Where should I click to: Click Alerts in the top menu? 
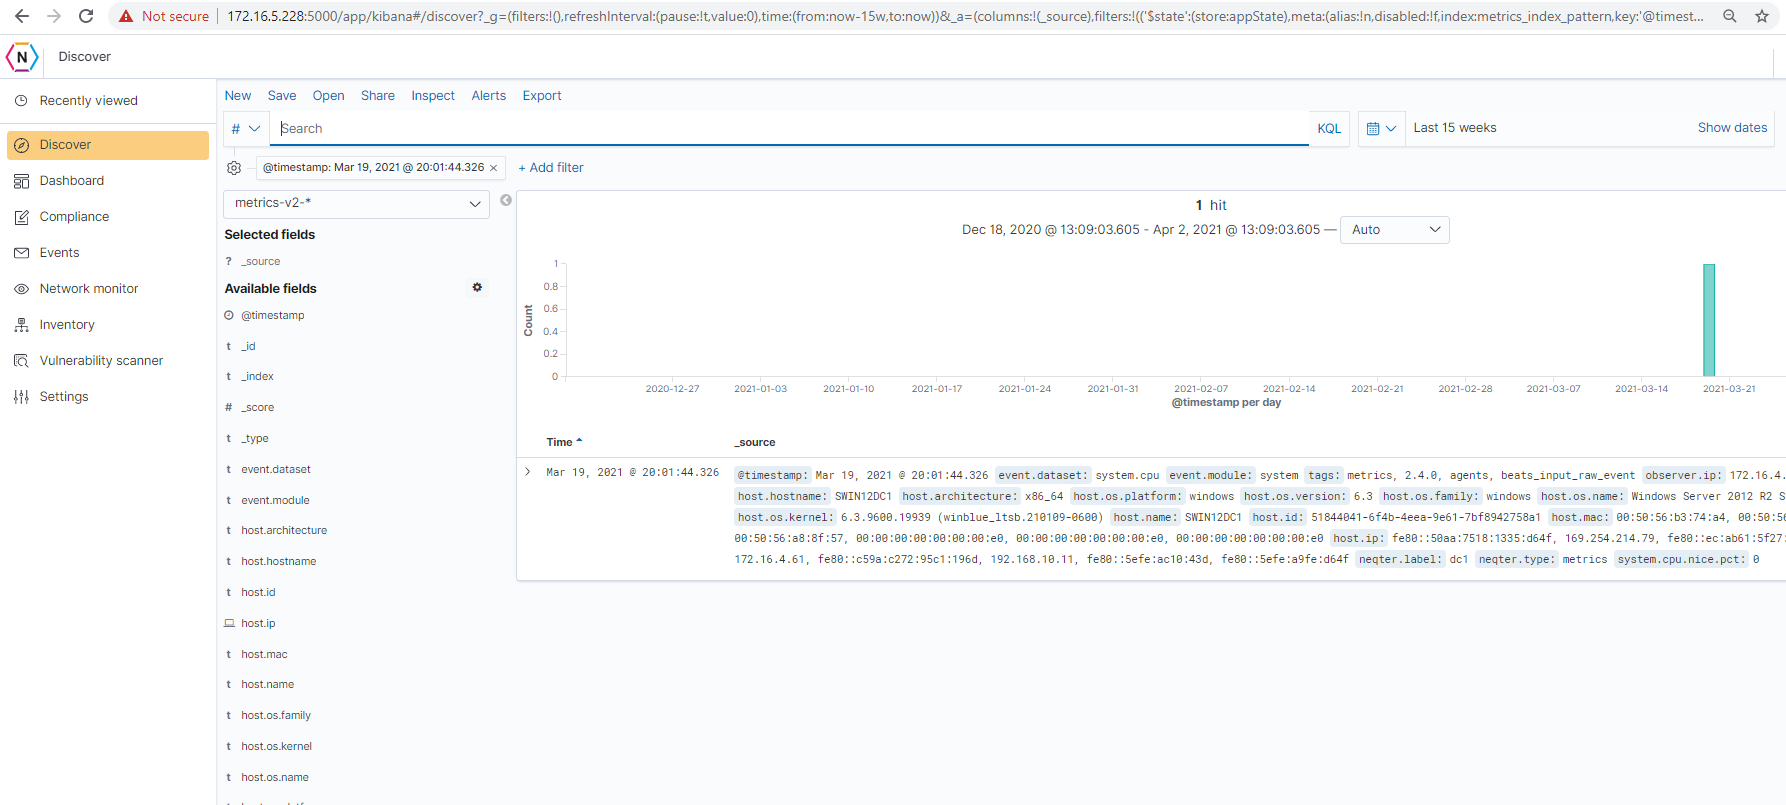click(489, 96)
